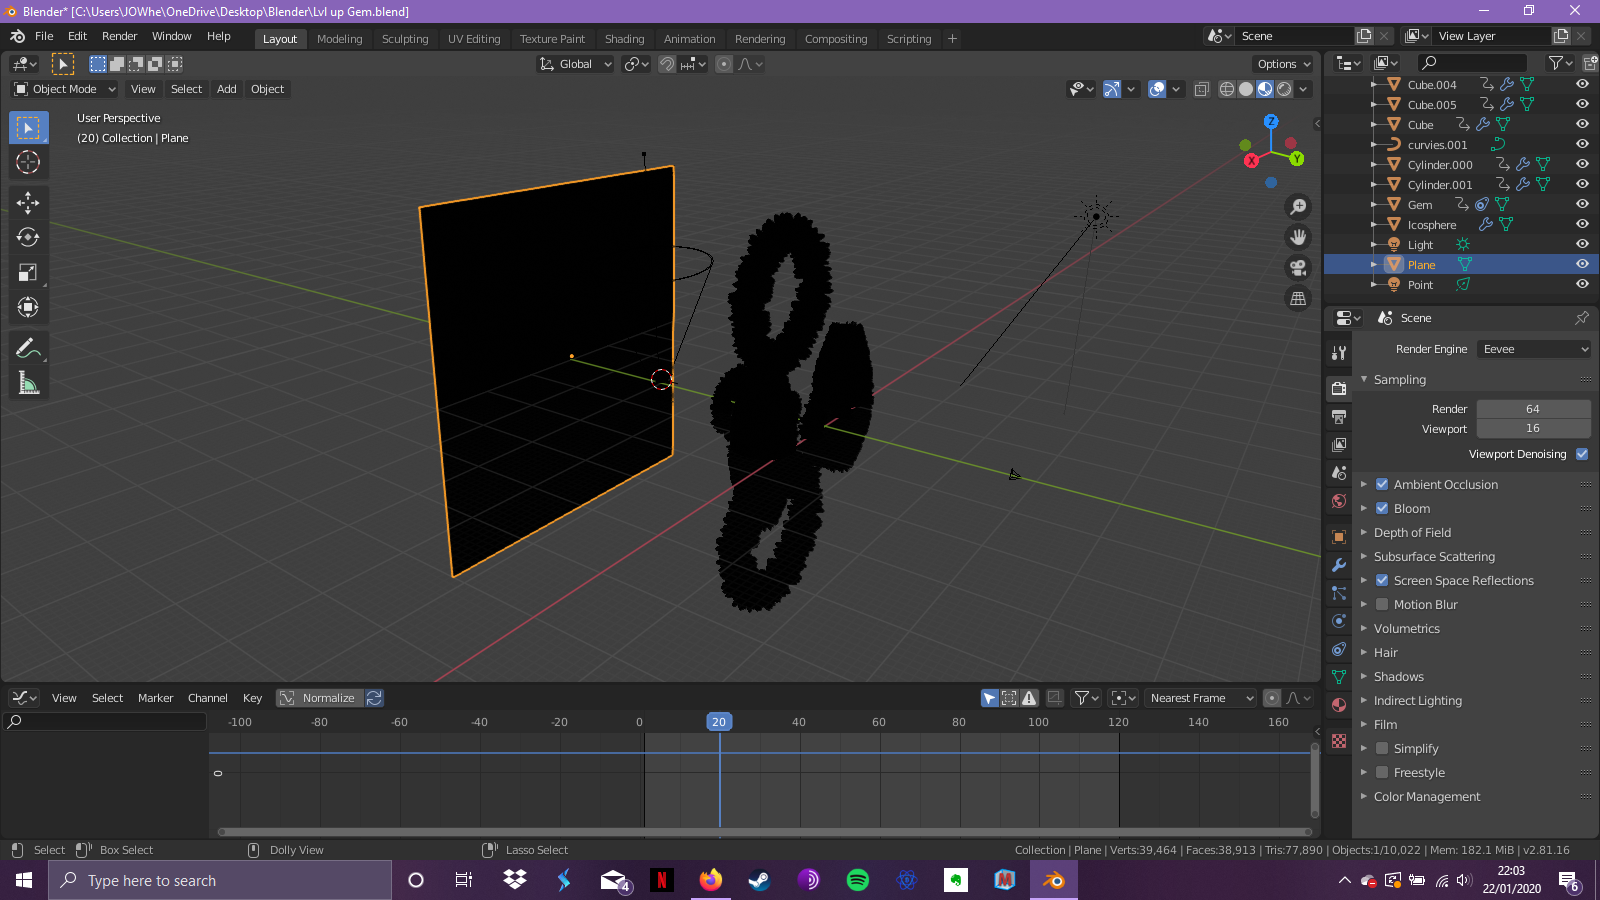
Task: Toggle the Normalize button in graph editor
Action: click(x=319, y=698)
